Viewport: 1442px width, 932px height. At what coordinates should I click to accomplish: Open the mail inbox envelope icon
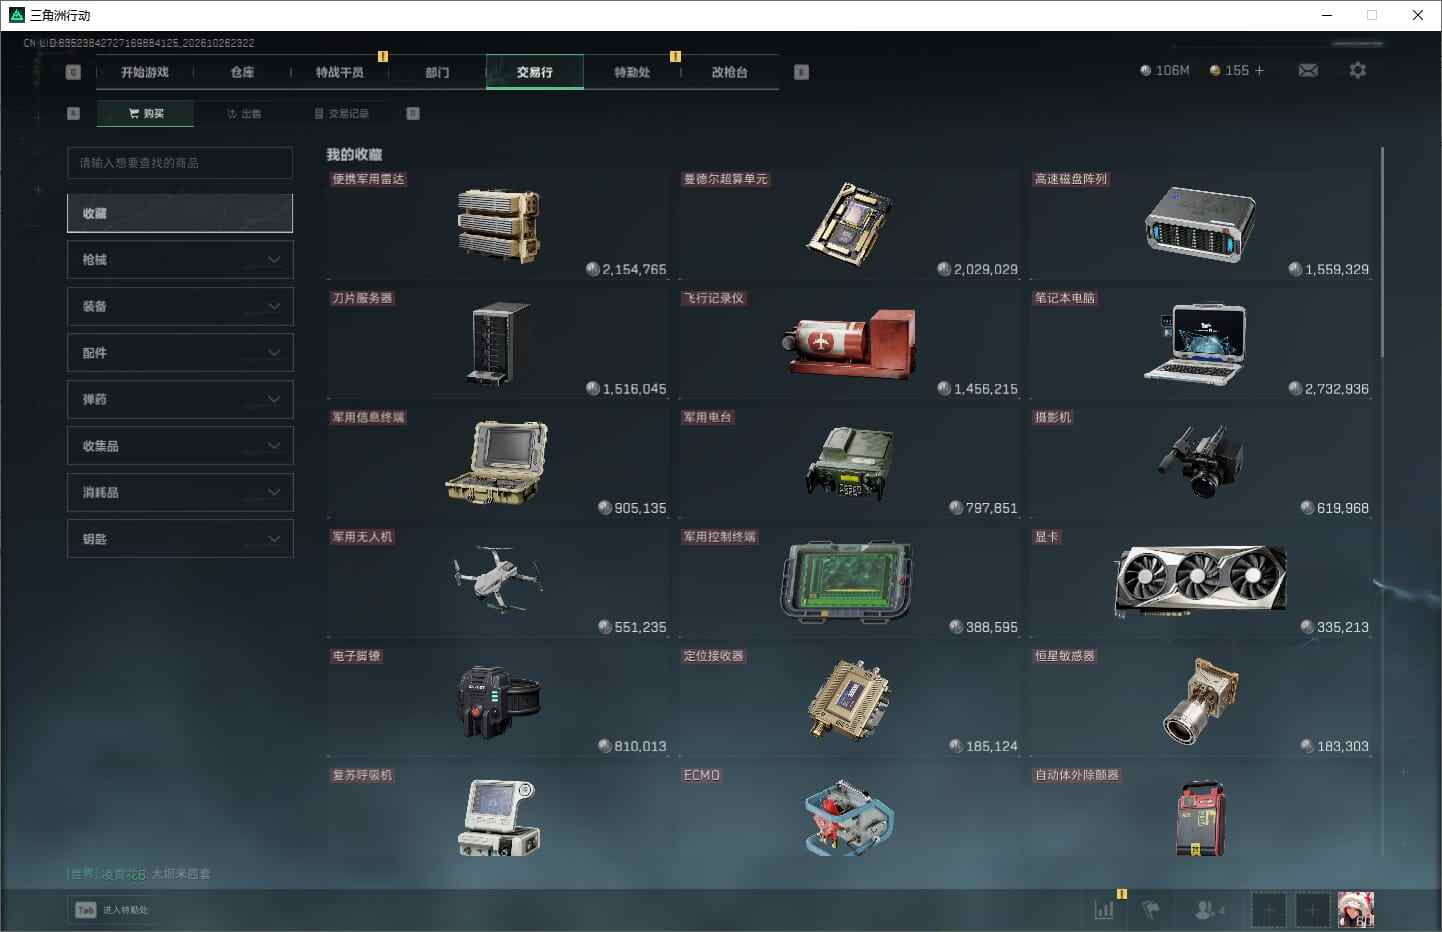point(1308,70)
